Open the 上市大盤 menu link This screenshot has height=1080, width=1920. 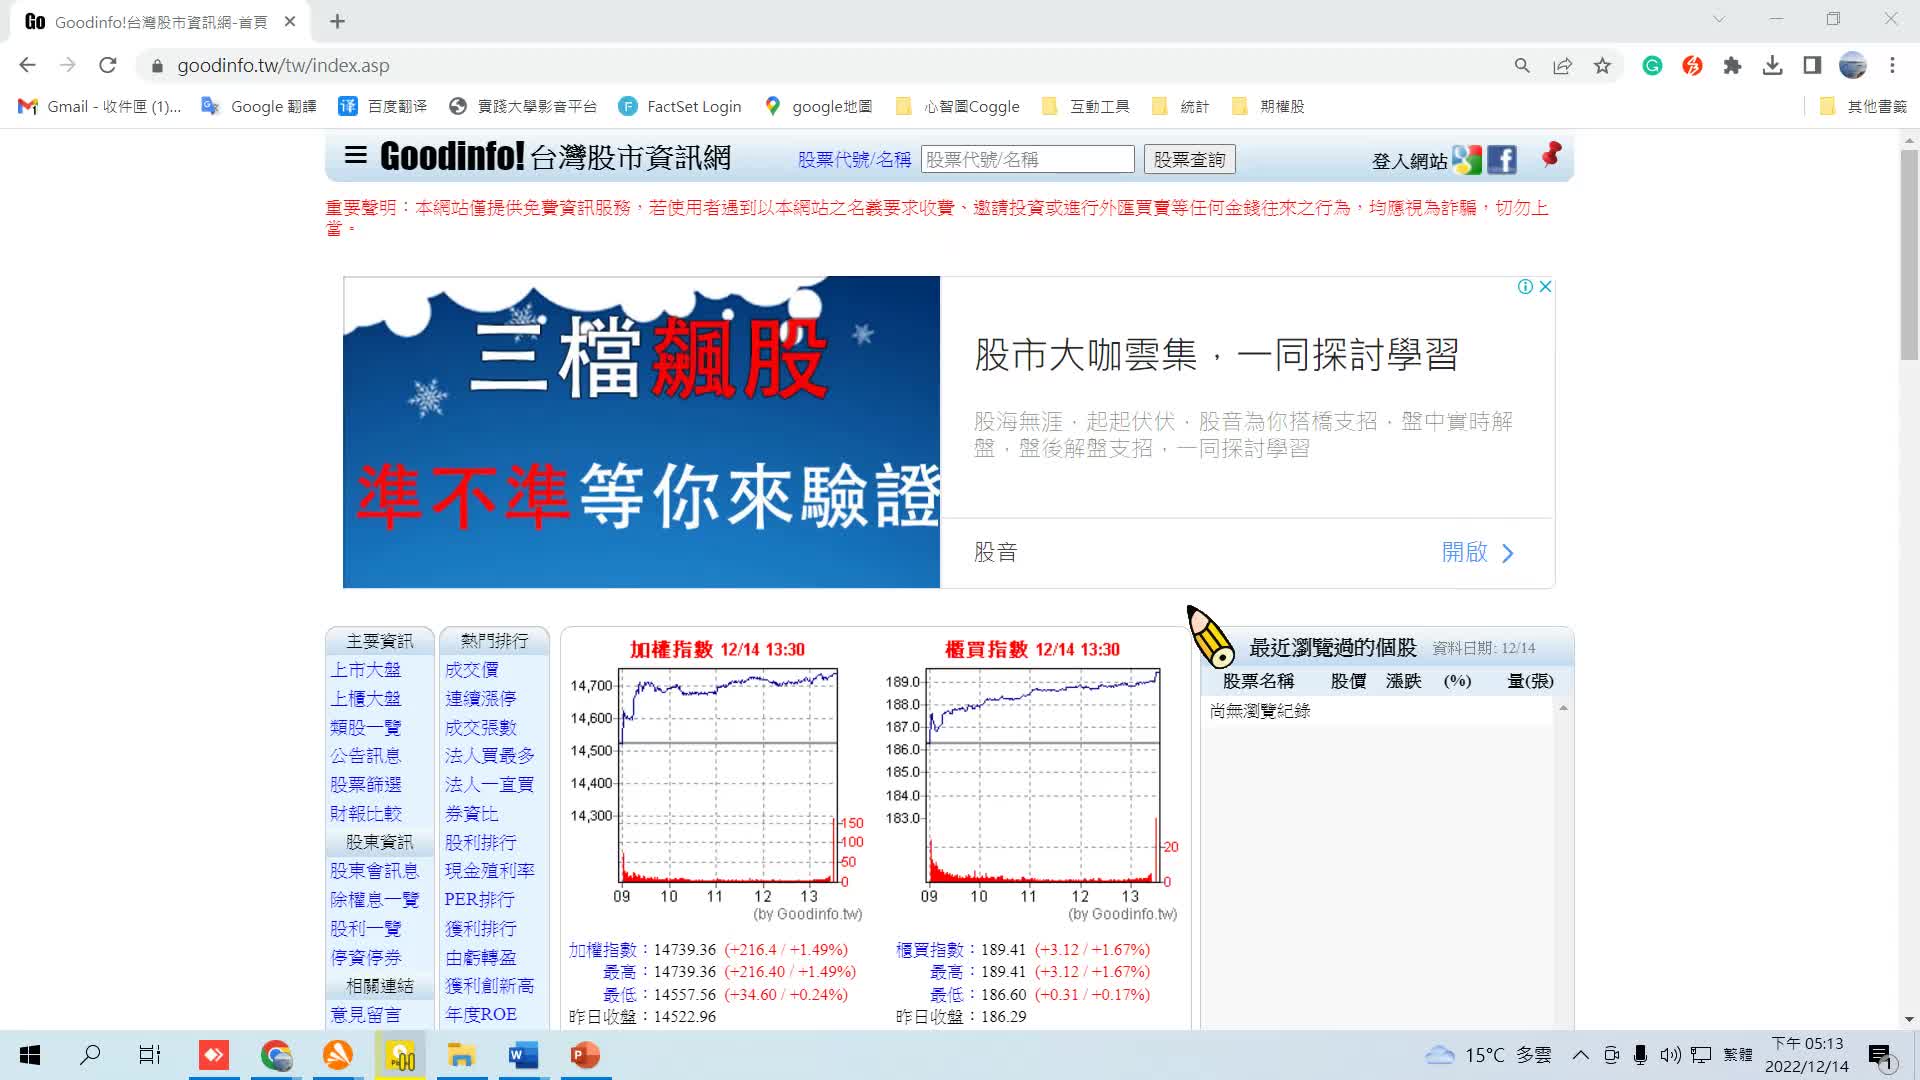366,670
